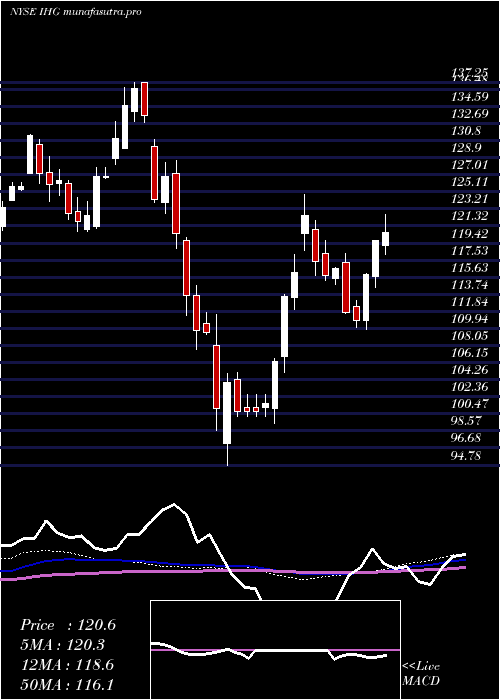Viewport: 500px width, 700px height.
Task: Click the 100.47 price axis label
Action: pyautogui.click(x=470, y=404)
